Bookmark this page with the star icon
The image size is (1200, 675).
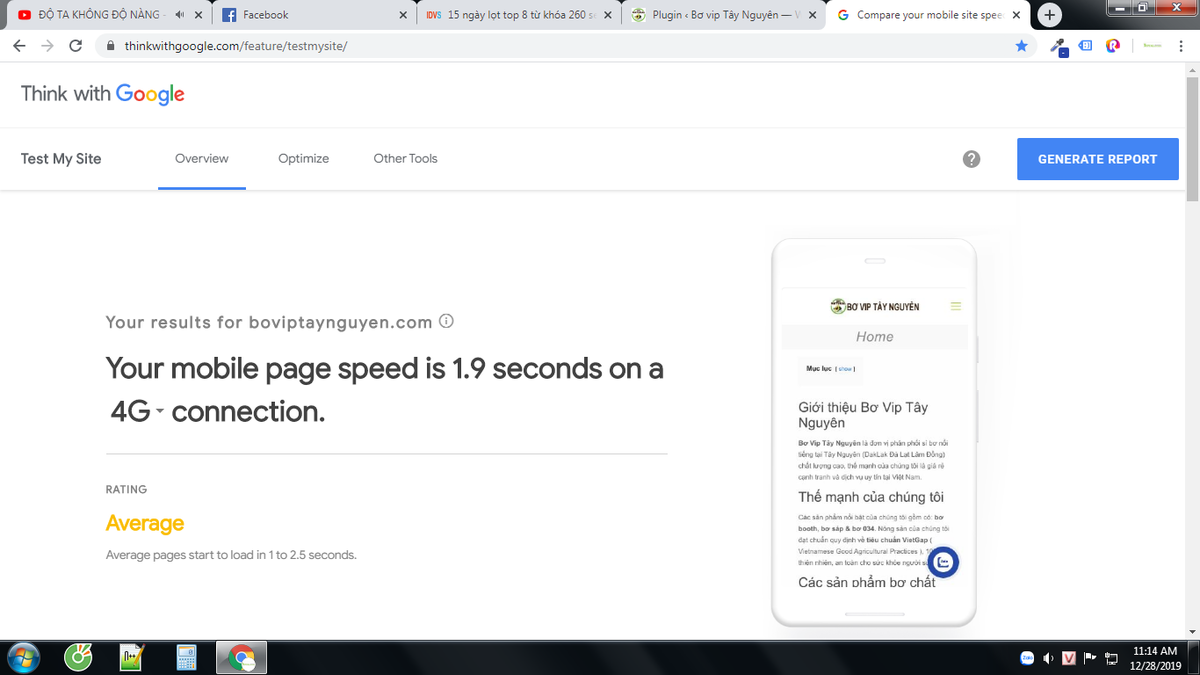coord(1021,46)
